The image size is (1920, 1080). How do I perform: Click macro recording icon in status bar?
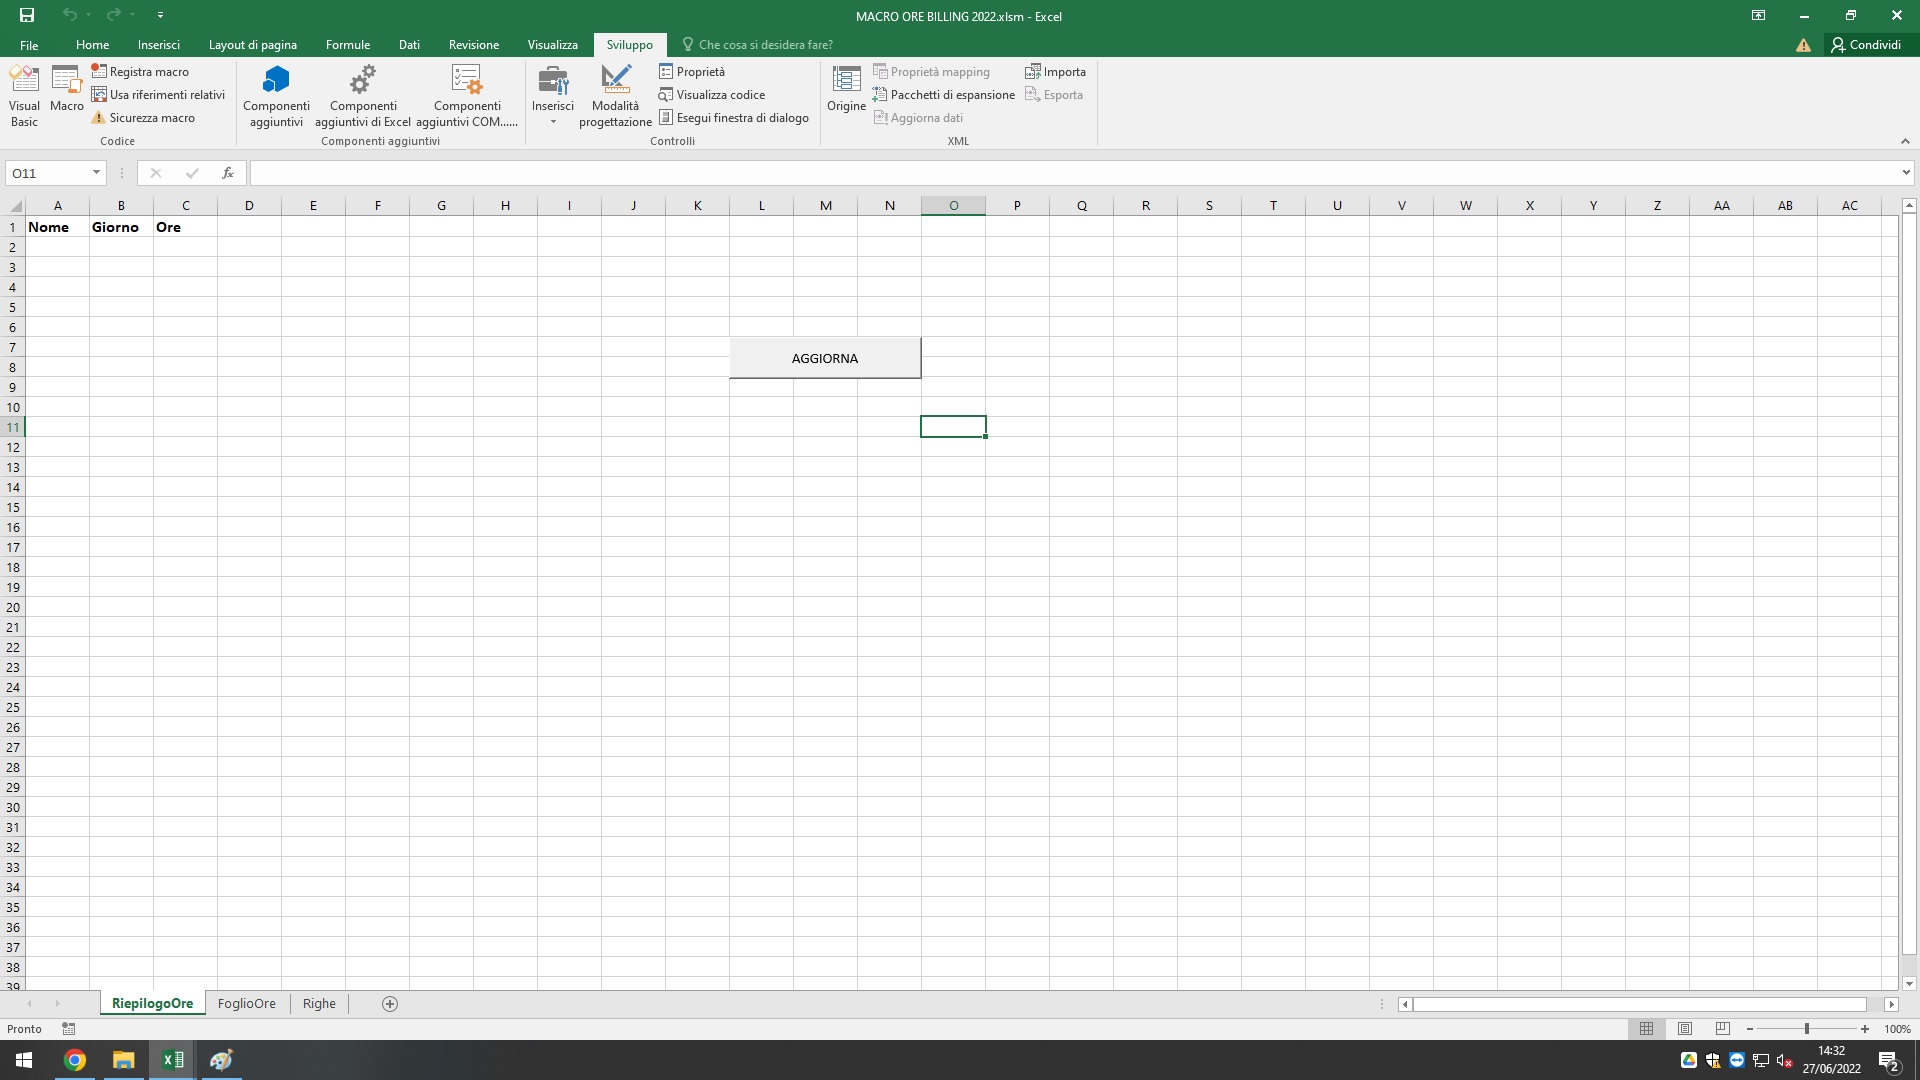coord(68,1029)
